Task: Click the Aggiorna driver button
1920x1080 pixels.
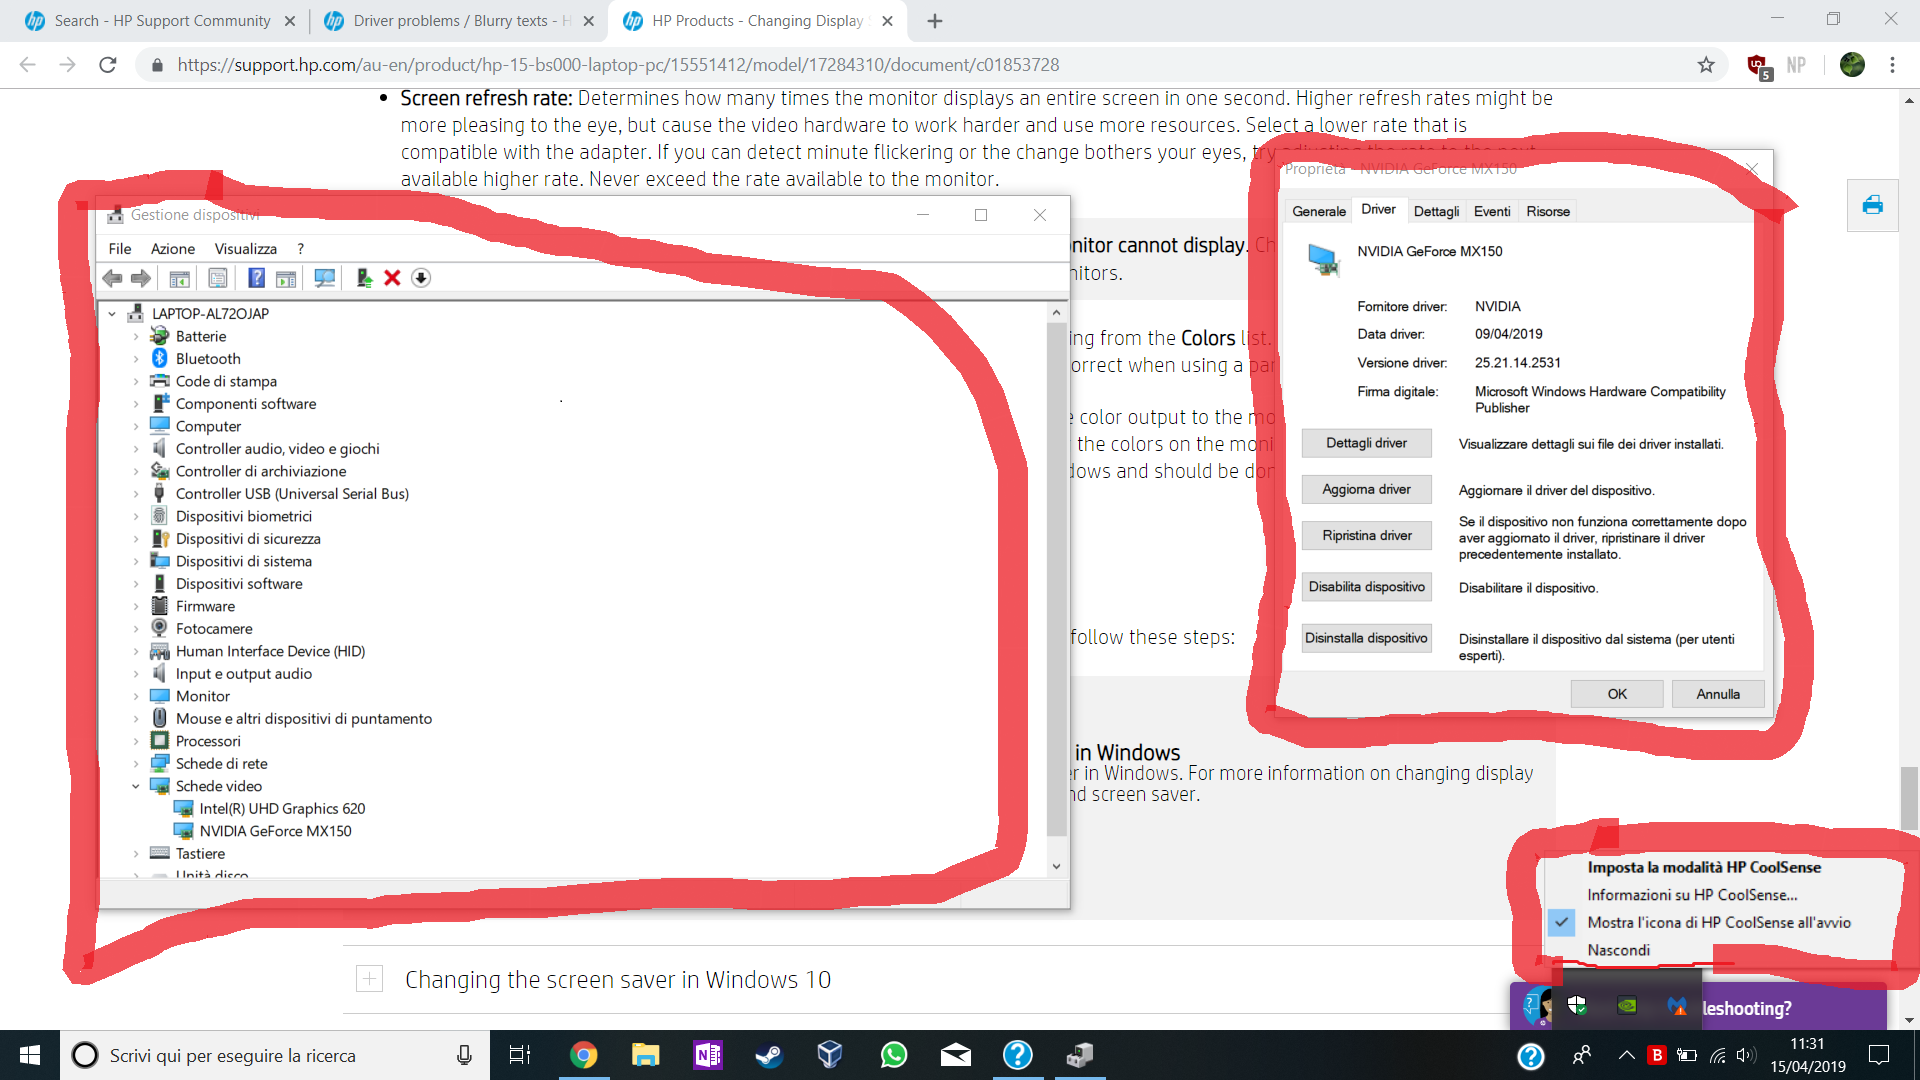Action: point(1366,489)
